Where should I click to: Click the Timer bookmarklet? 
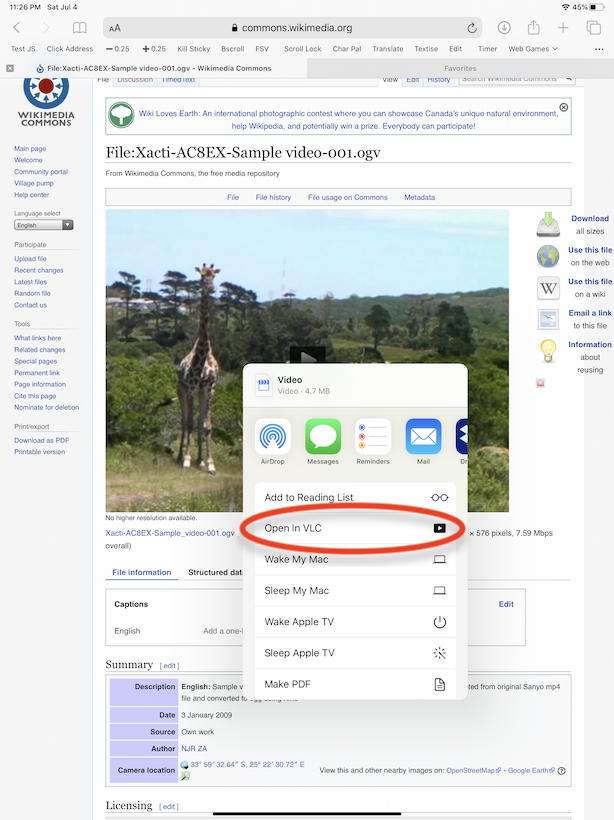tap(487, 49)
